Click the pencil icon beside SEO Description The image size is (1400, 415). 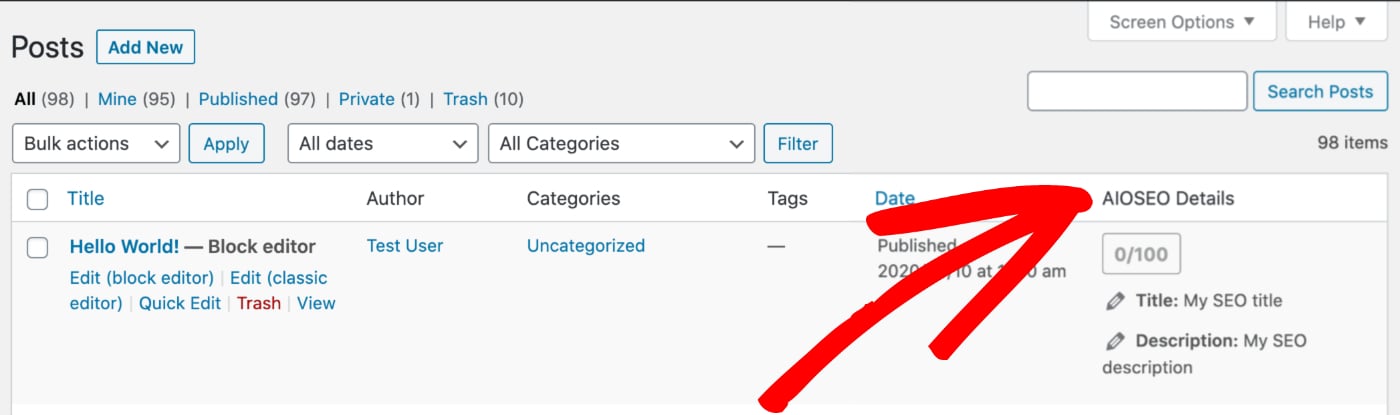[x=1115, y=342]
